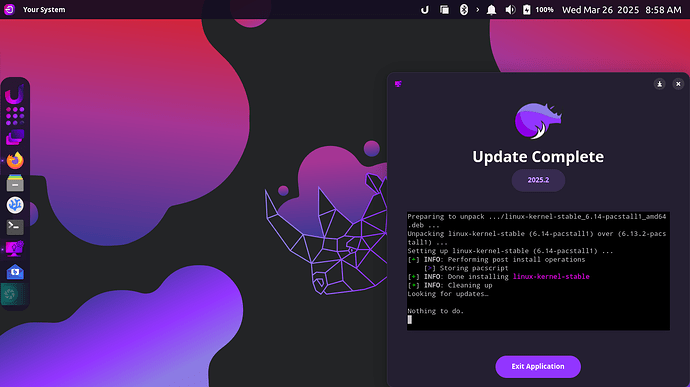Click the battery charging indicator icon
Image resolution: width=690 pixels, height=387 pixels.
click(x=527, y=9)
